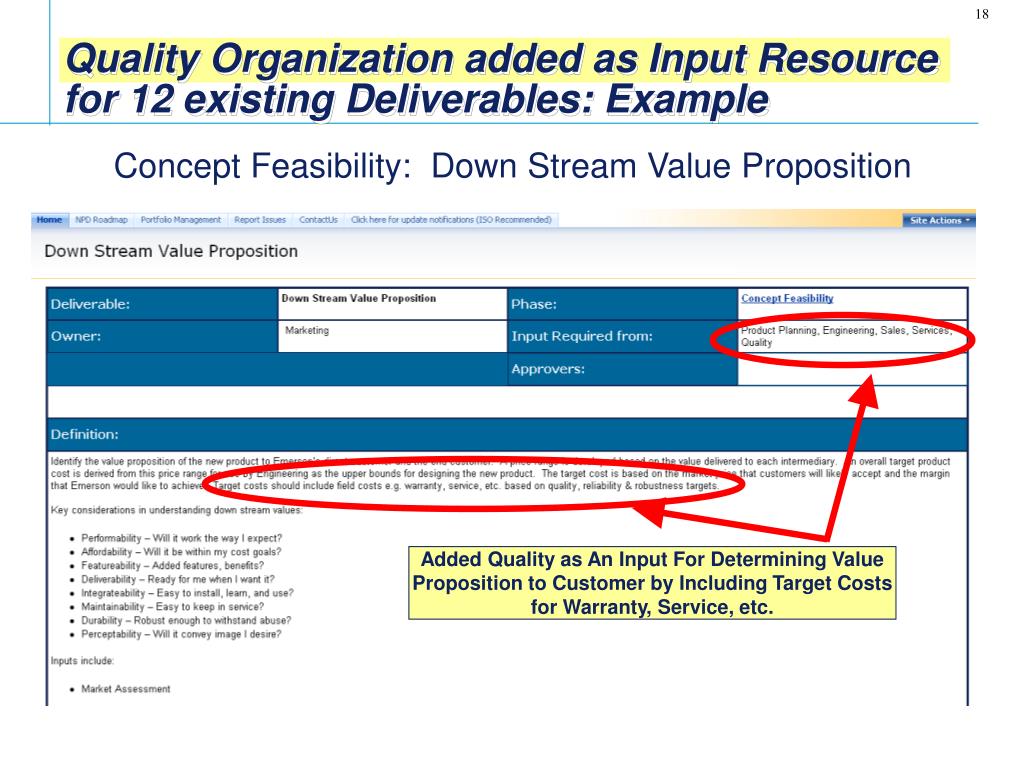
Task: Select the Maintainability bullet item
Action: pos(172,607)
